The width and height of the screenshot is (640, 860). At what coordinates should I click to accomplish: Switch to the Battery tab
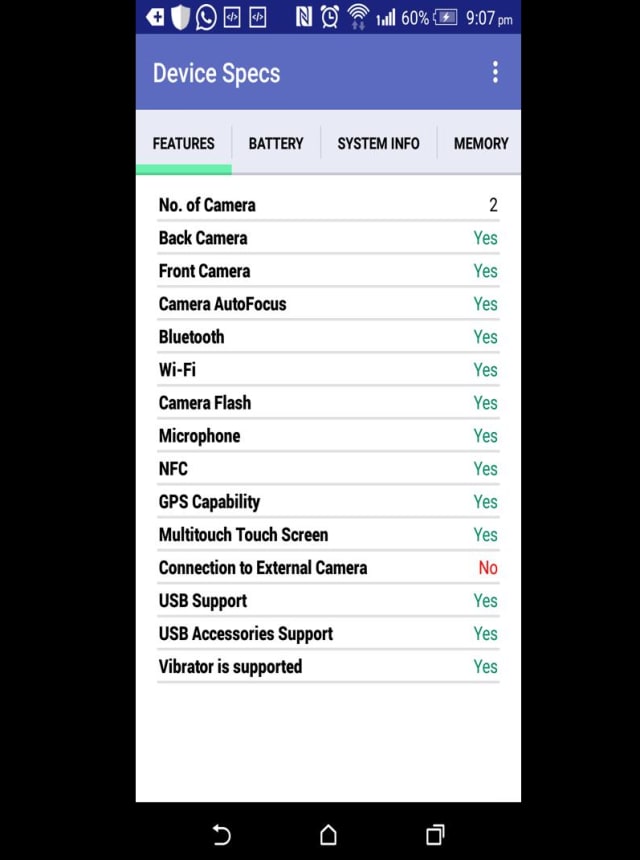(276, 143)
